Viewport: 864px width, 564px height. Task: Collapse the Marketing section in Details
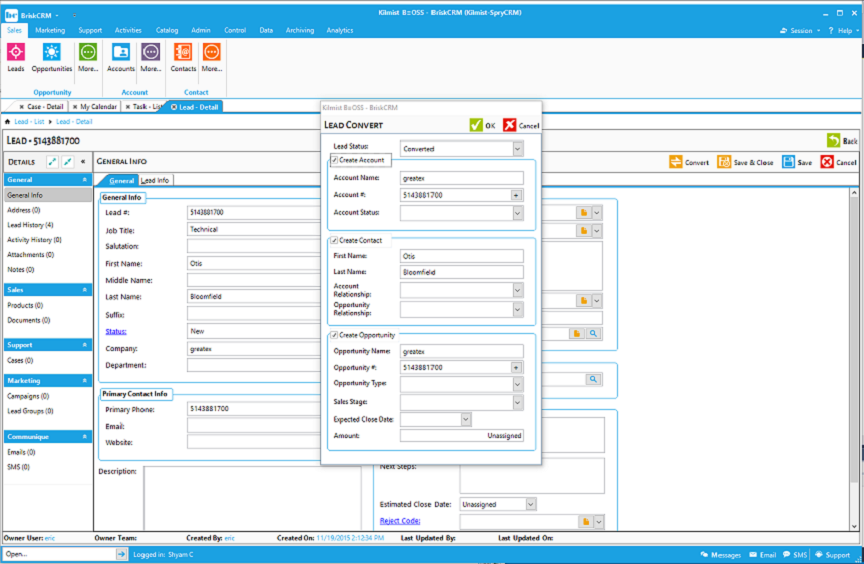84,381
